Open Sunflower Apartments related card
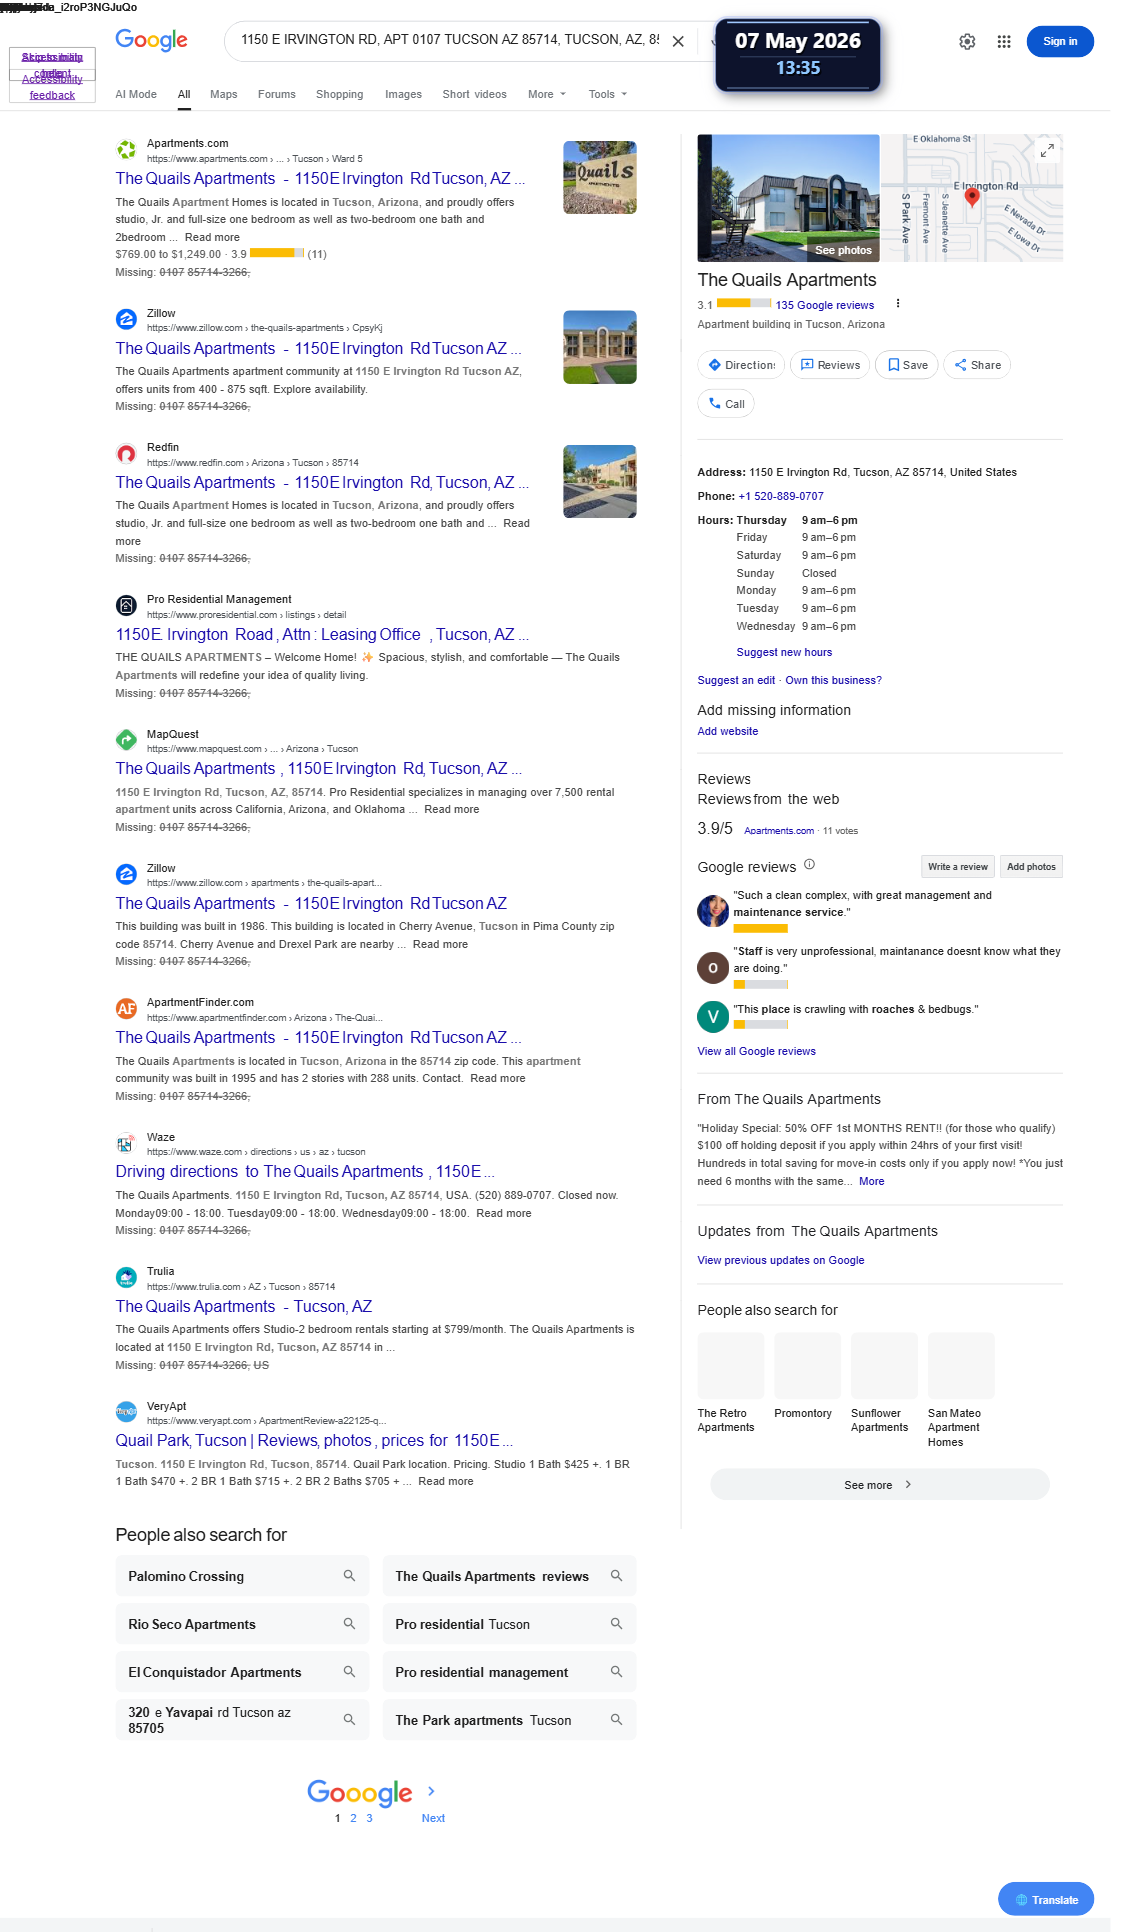This screenshot has width=1124, height=1932. click(884, 1384)
